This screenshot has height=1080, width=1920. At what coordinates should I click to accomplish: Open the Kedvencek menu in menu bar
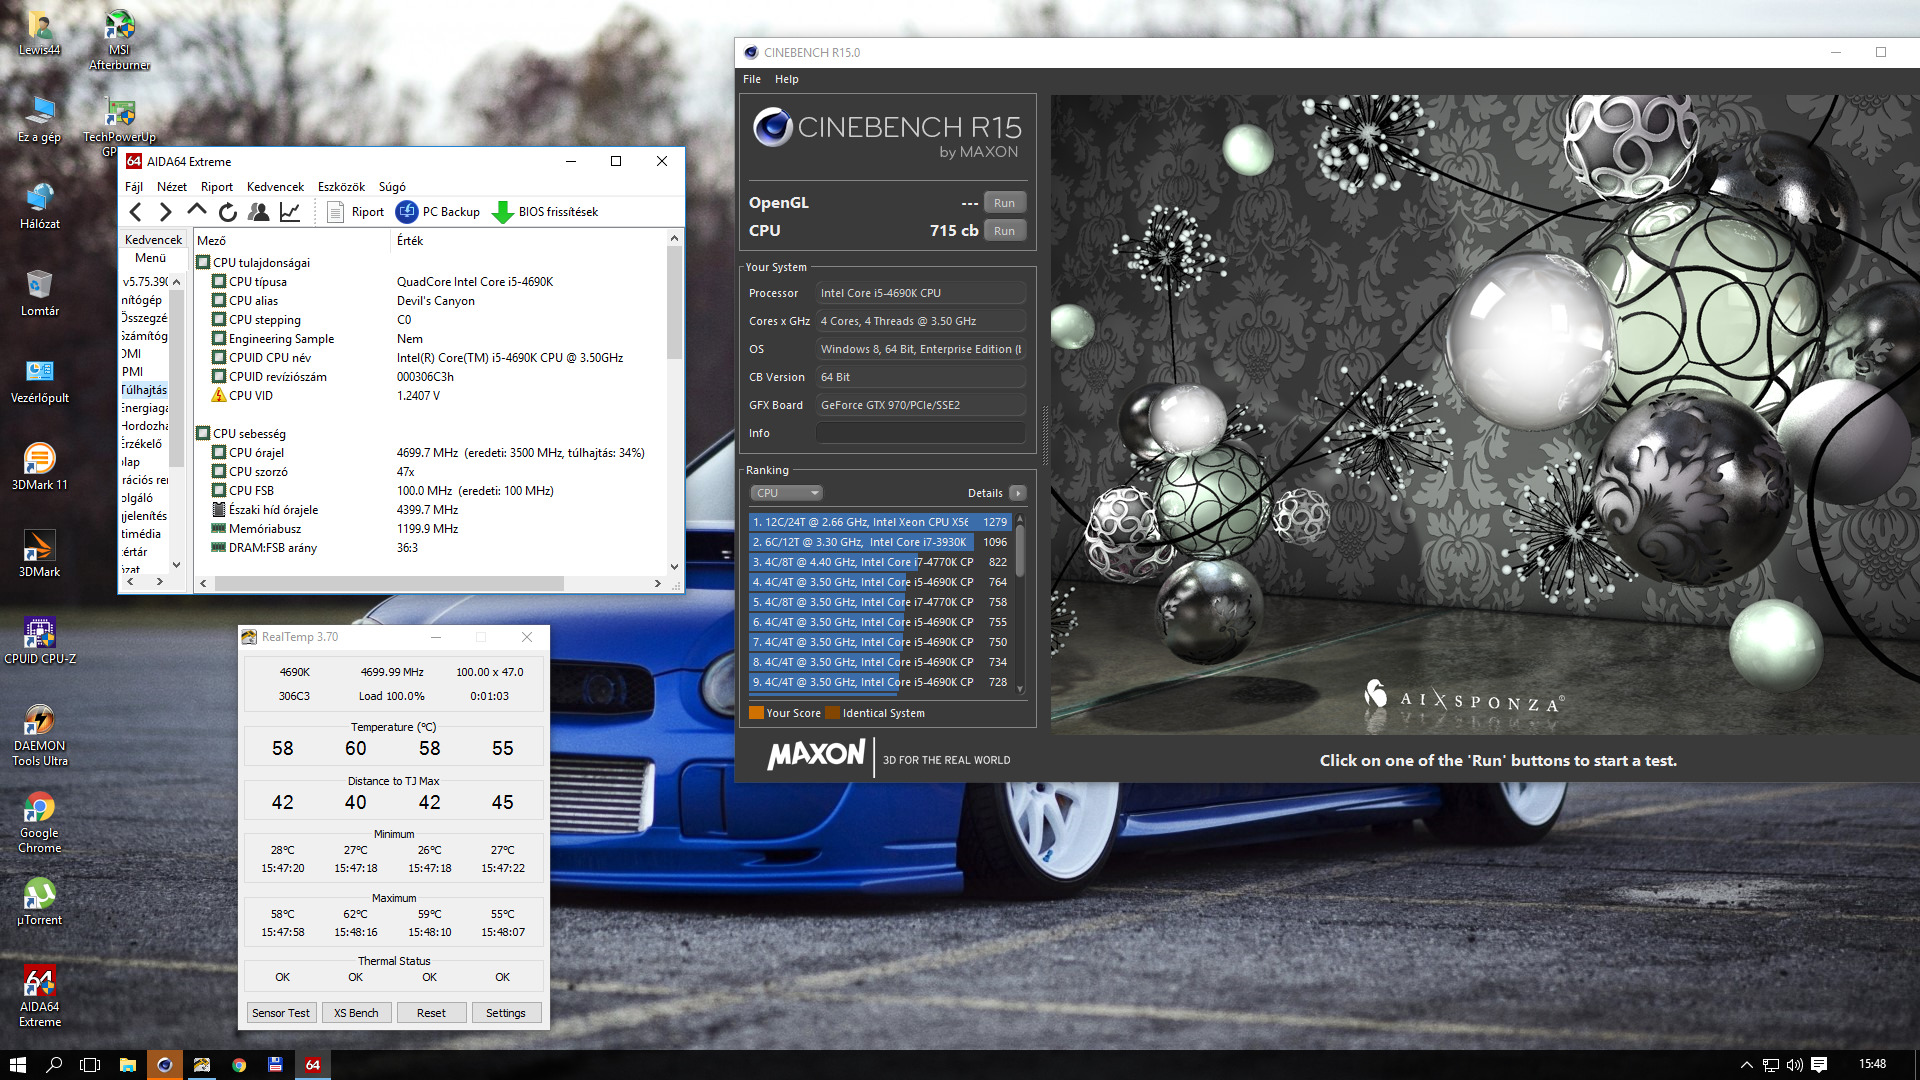(x=275, y=187)
